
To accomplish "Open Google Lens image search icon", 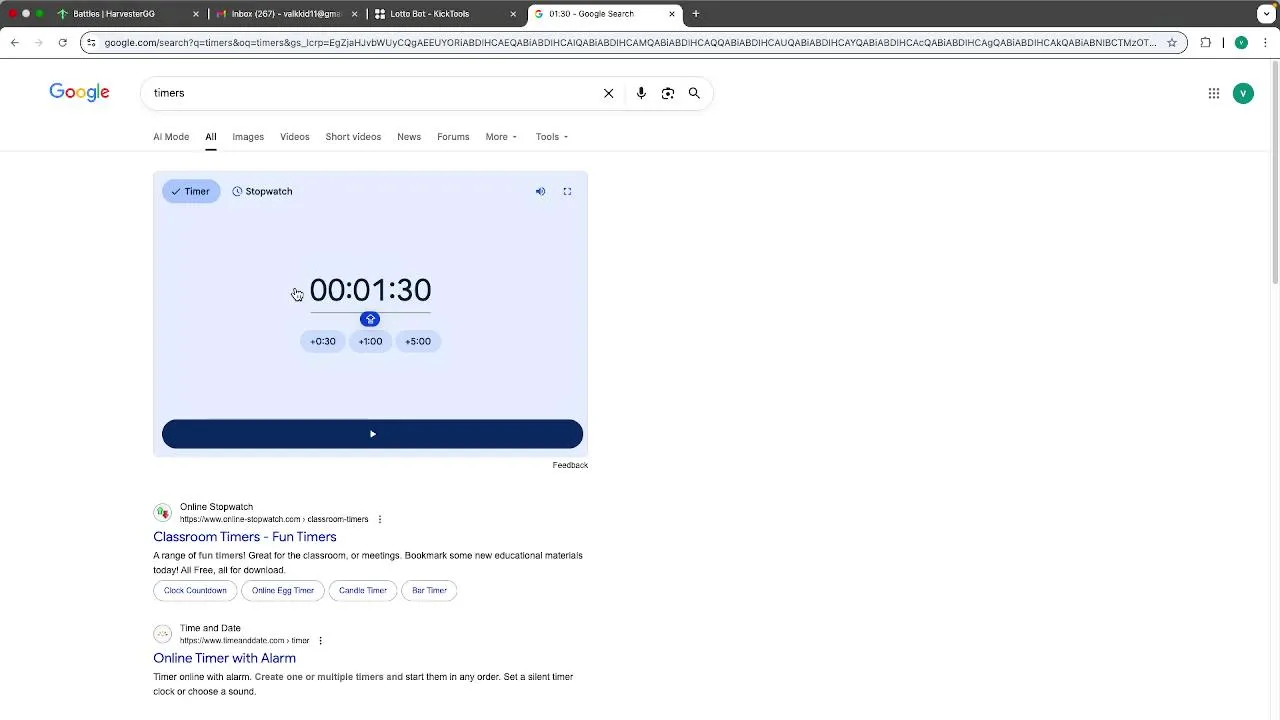I will click(x=668, y=93).
